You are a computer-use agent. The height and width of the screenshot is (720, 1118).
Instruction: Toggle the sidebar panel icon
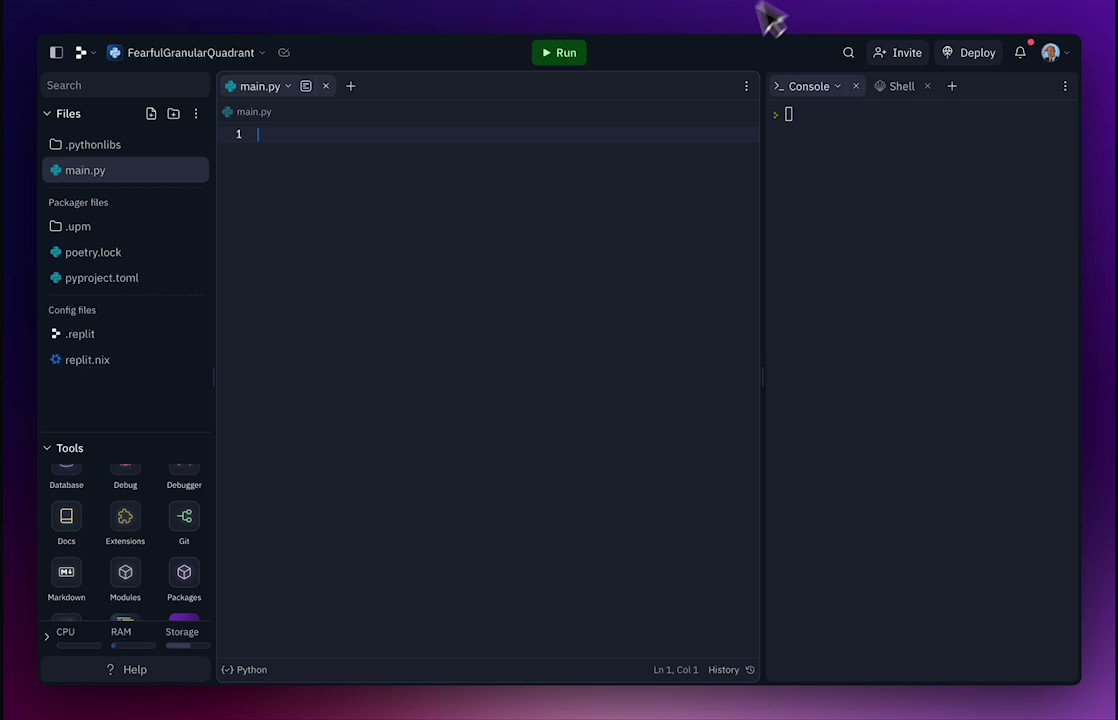56,53
